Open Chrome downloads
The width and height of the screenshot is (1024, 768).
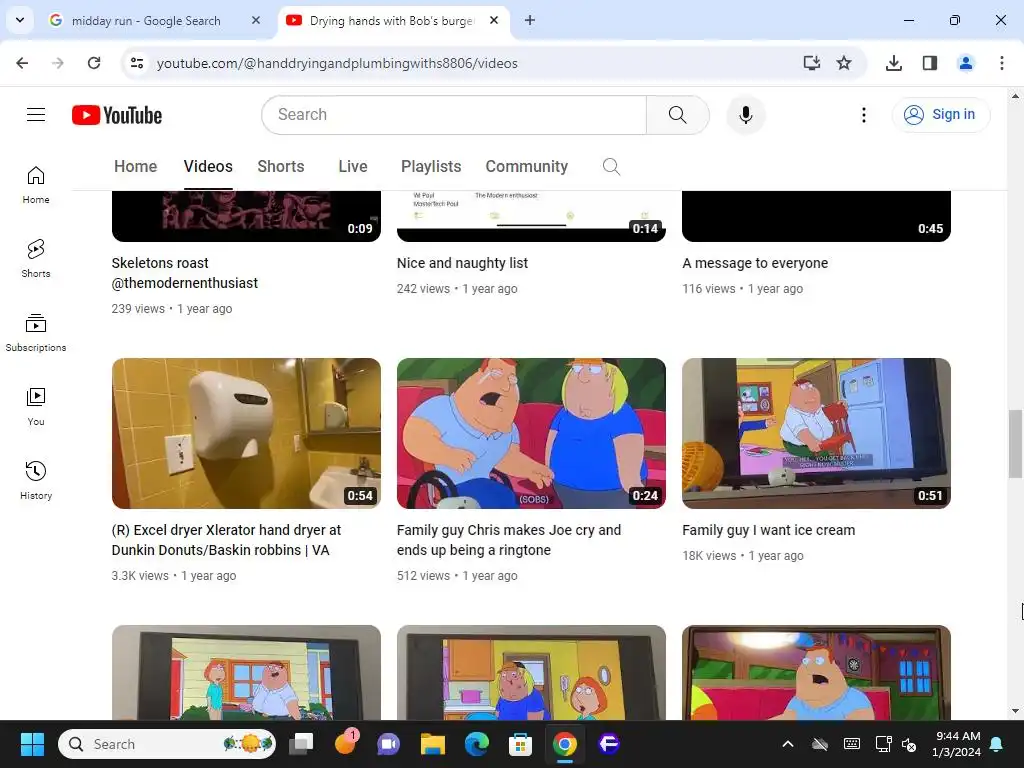pos(894,63)
